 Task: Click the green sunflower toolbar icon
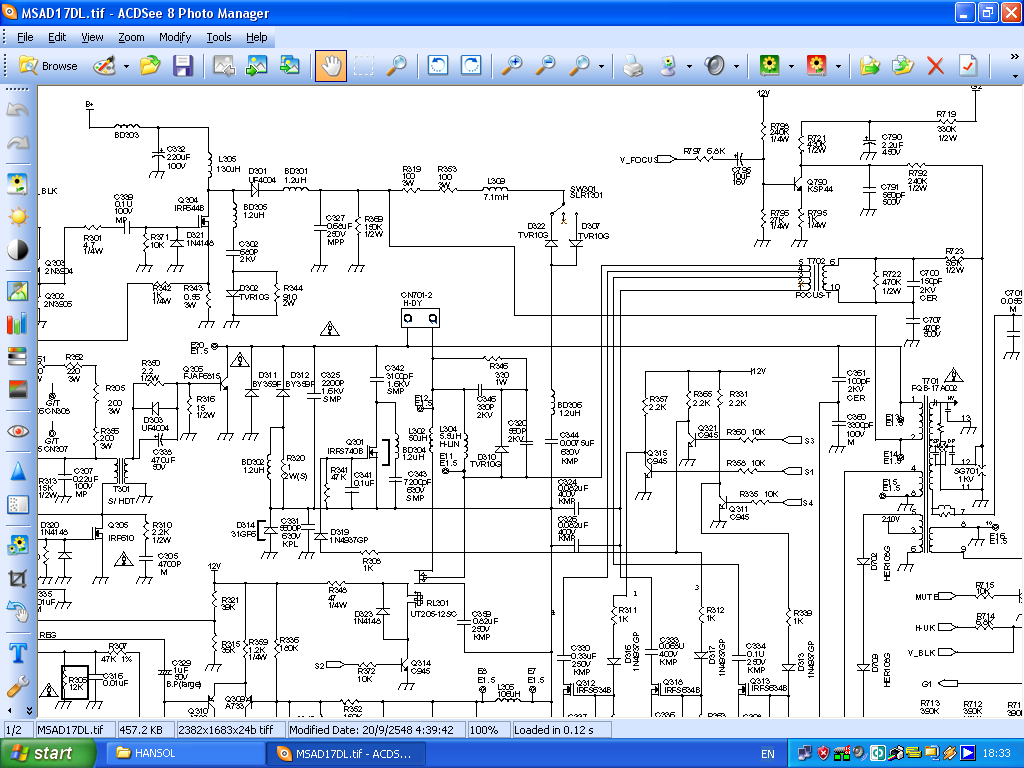769,66
